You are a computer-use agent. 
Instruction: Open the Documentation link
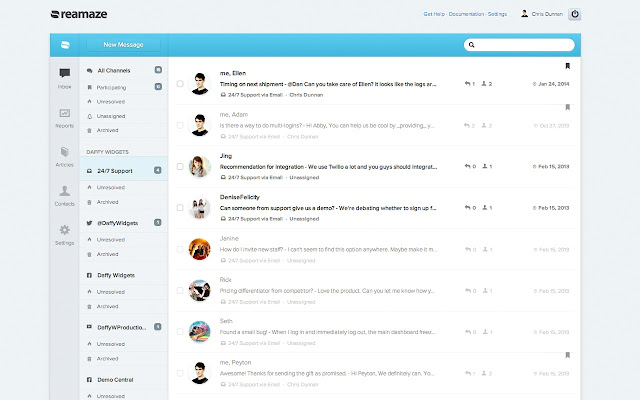pos(466,14)
